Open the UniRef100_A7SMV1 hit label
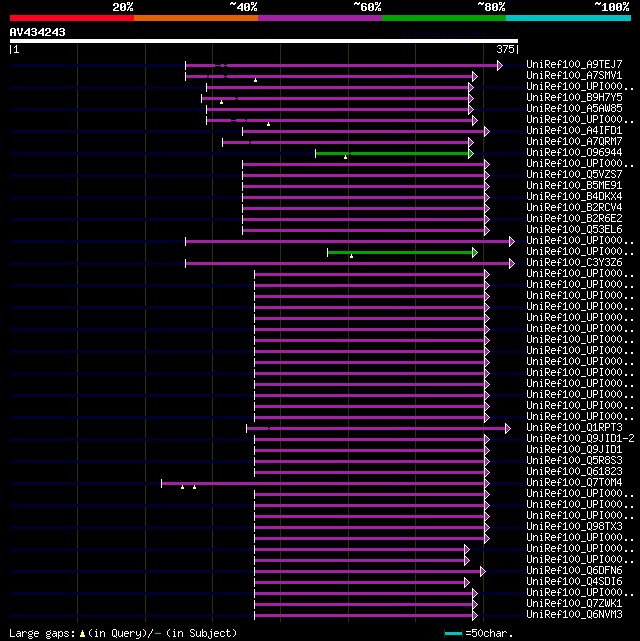 574,75
